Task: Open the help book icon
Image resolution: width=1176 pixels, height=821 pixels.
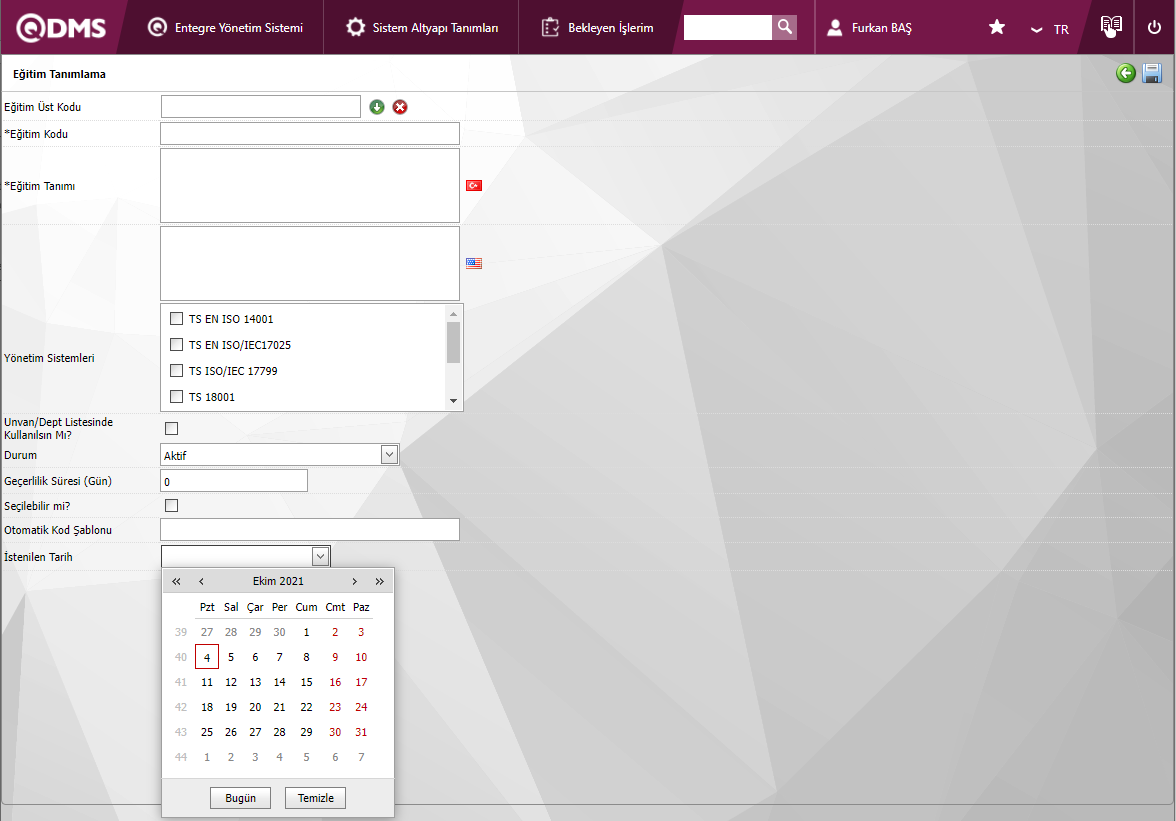Action: pyautogui.click(x=1111, y=26)
